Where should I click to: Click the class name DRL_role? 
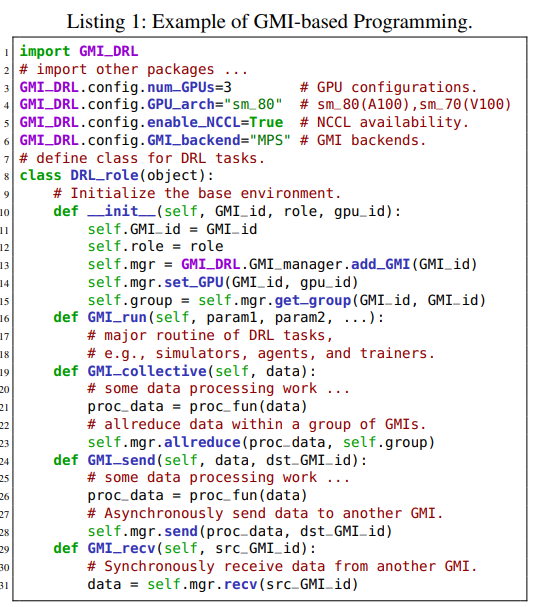[104, 175]
